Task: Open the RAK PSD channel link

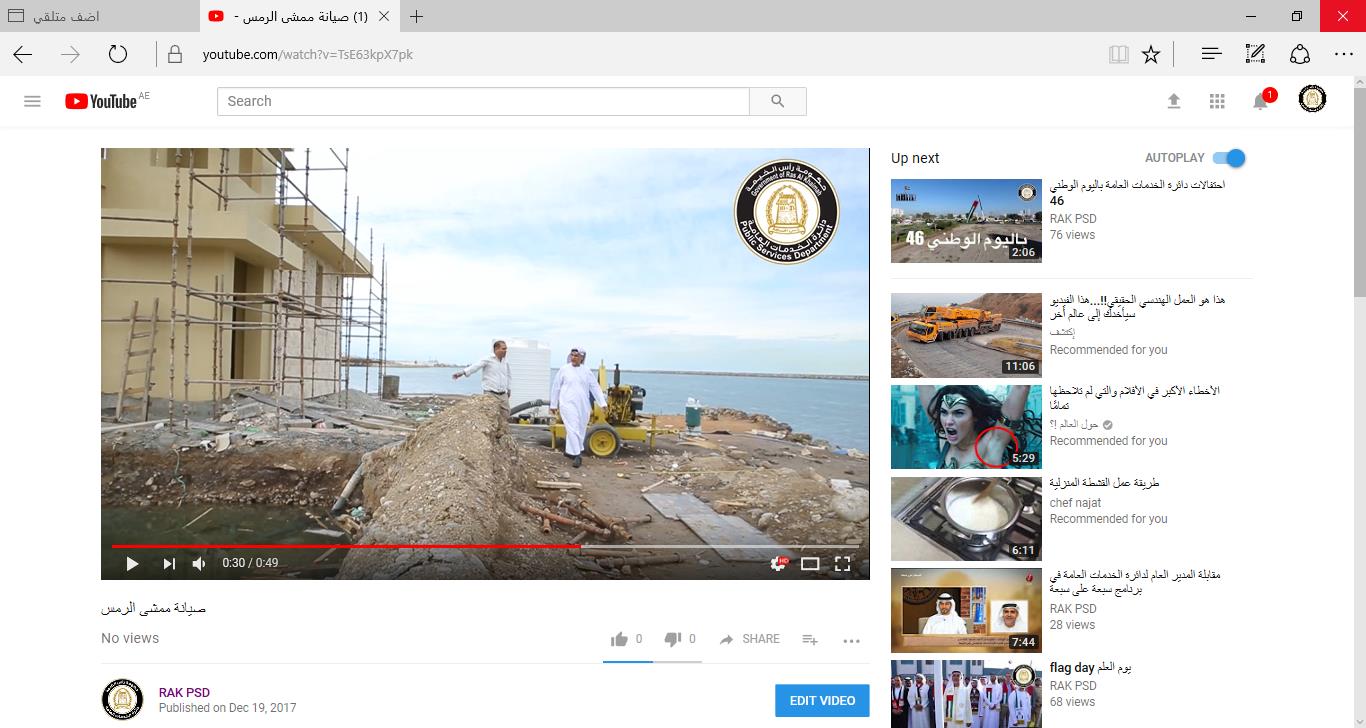Action: pos(184,692)
